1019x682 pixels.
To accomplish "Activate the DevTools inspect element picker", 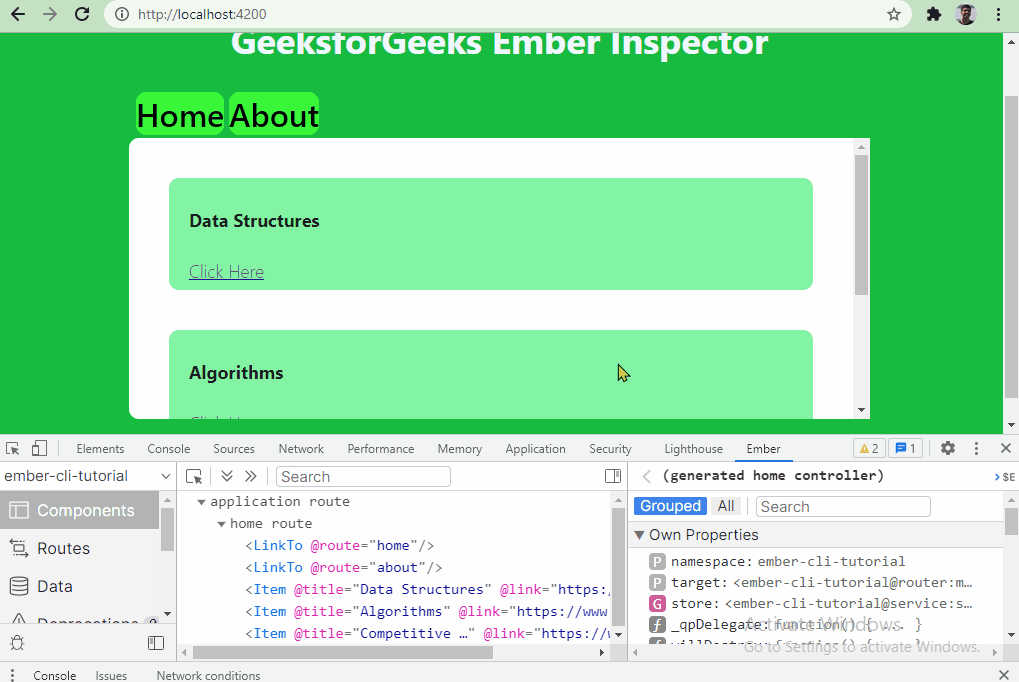I will click(12, 449).
